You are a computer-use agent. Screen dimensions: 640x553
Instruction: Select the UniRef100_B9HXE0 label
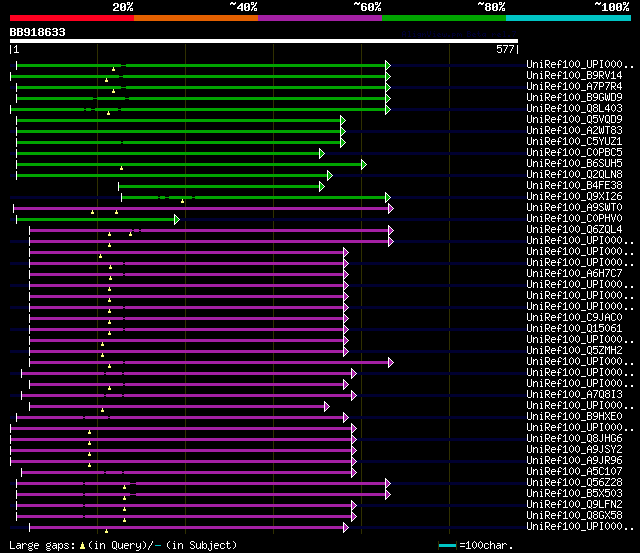pos(574,416)
